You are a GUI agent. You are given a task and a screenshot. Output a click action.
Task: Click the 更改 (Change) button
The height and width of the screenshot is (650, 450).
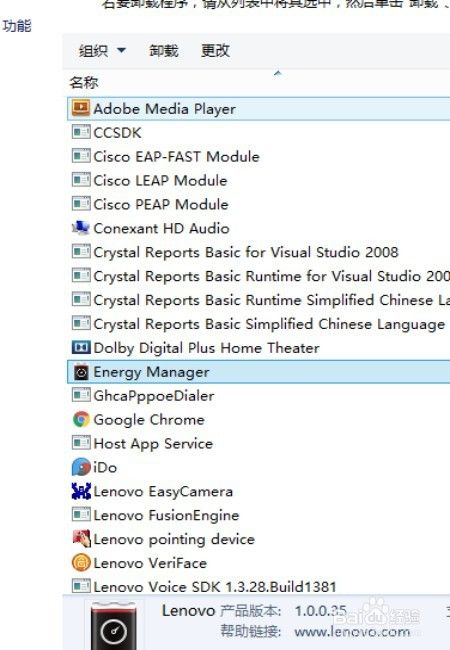coord(215,51)
